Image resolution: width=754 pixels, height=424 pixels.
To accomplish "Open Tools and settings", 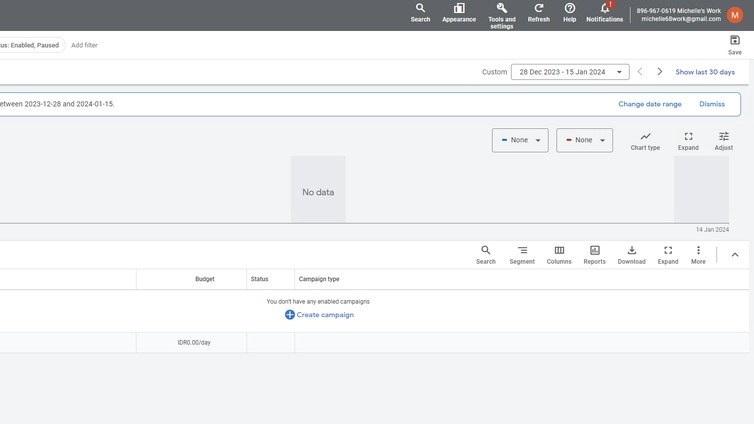I will click(502, 15).
